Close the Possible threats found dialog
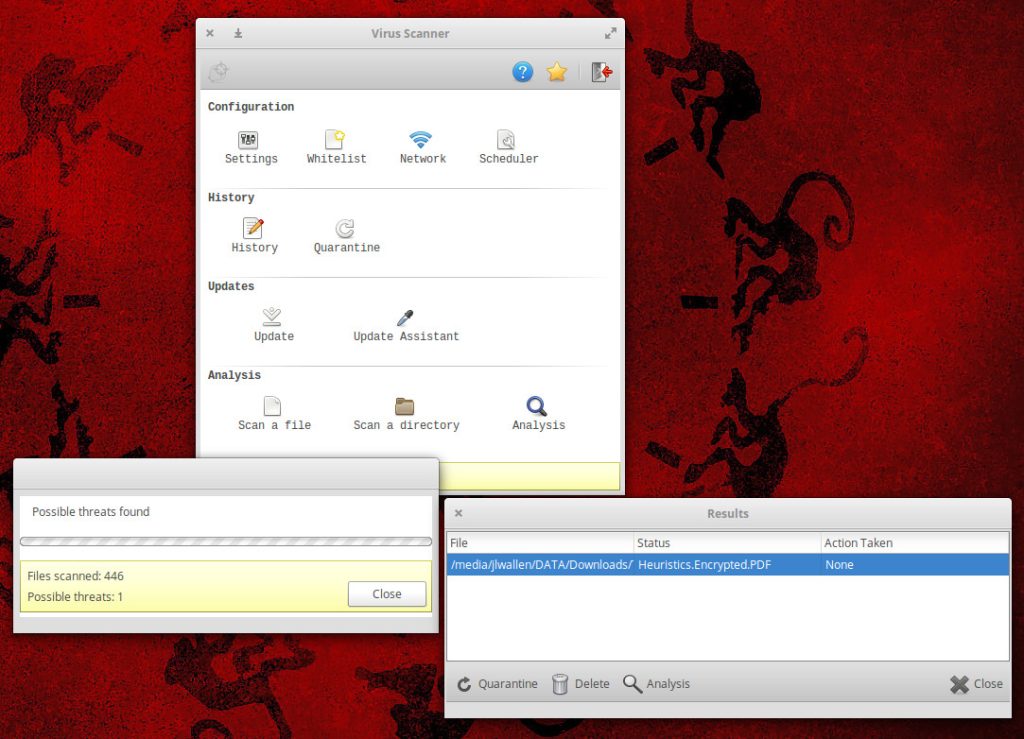This screenshot has width=1024, height=739. [387, 594]
